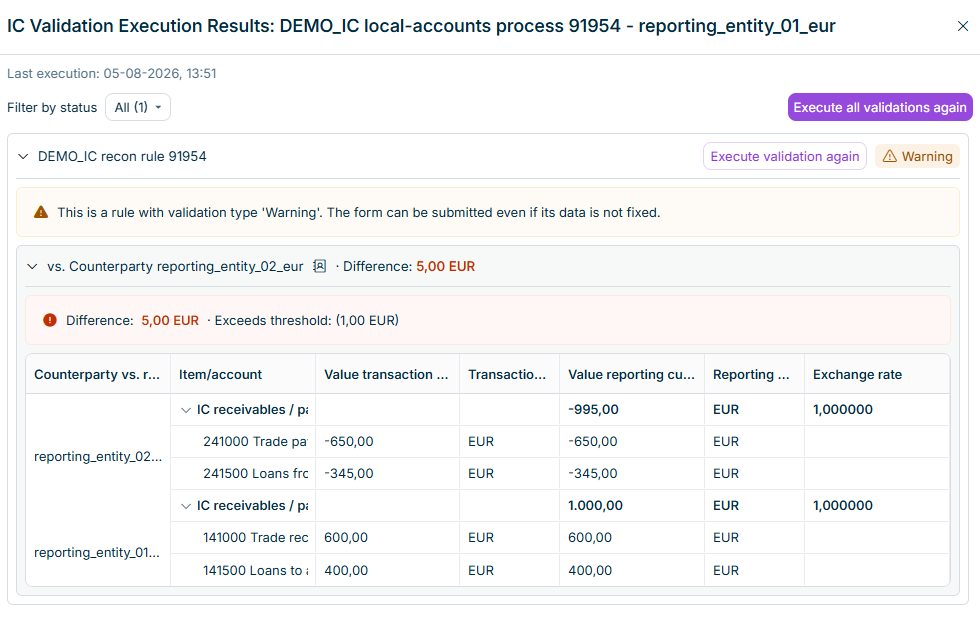Click the reporting_entity_02... cell
The image size is (980, 618).
coord(98,457)
